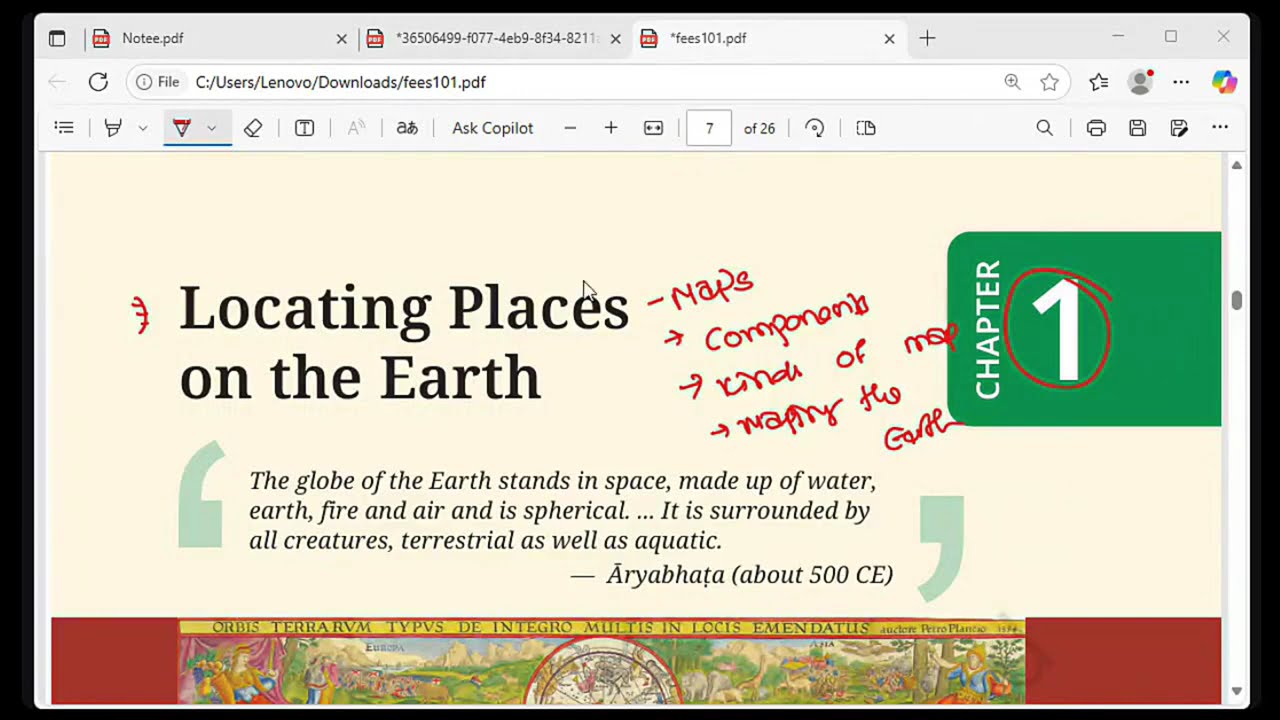Close the 36506499-f077 PDF tab
The image size is (1280, 720).
(615, 38)
